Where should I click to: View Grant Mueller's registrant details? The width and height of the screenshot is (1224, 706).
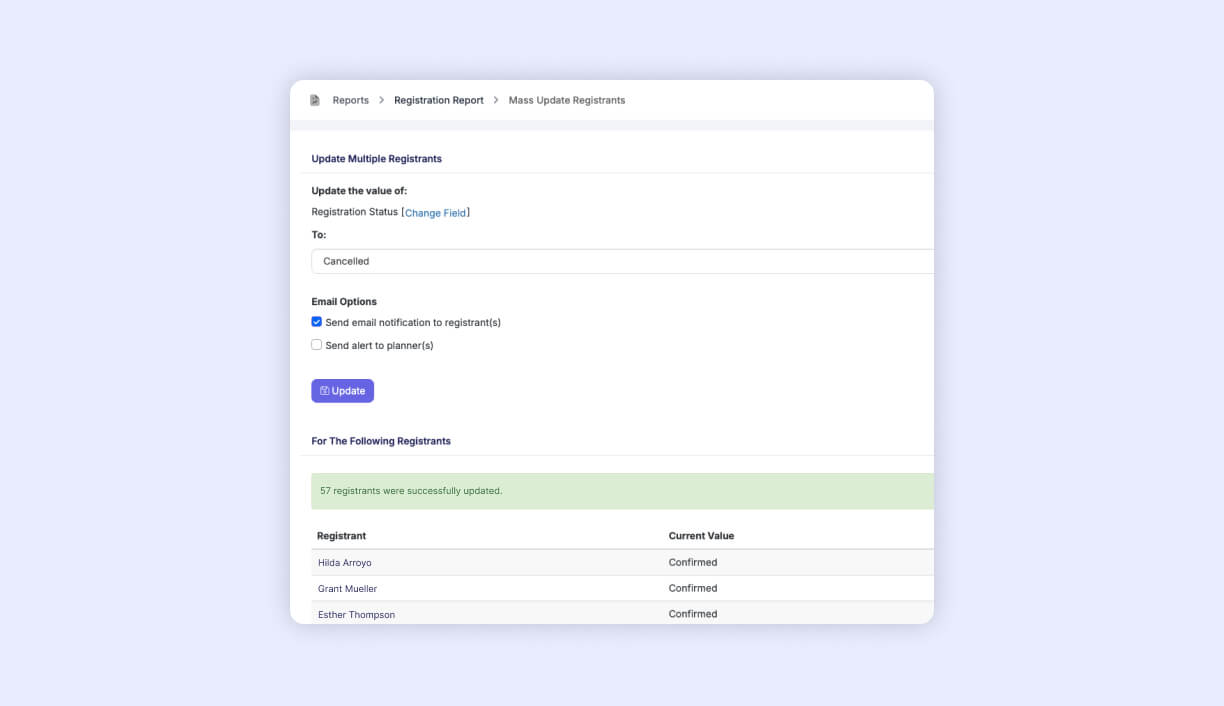coord(347,588)
